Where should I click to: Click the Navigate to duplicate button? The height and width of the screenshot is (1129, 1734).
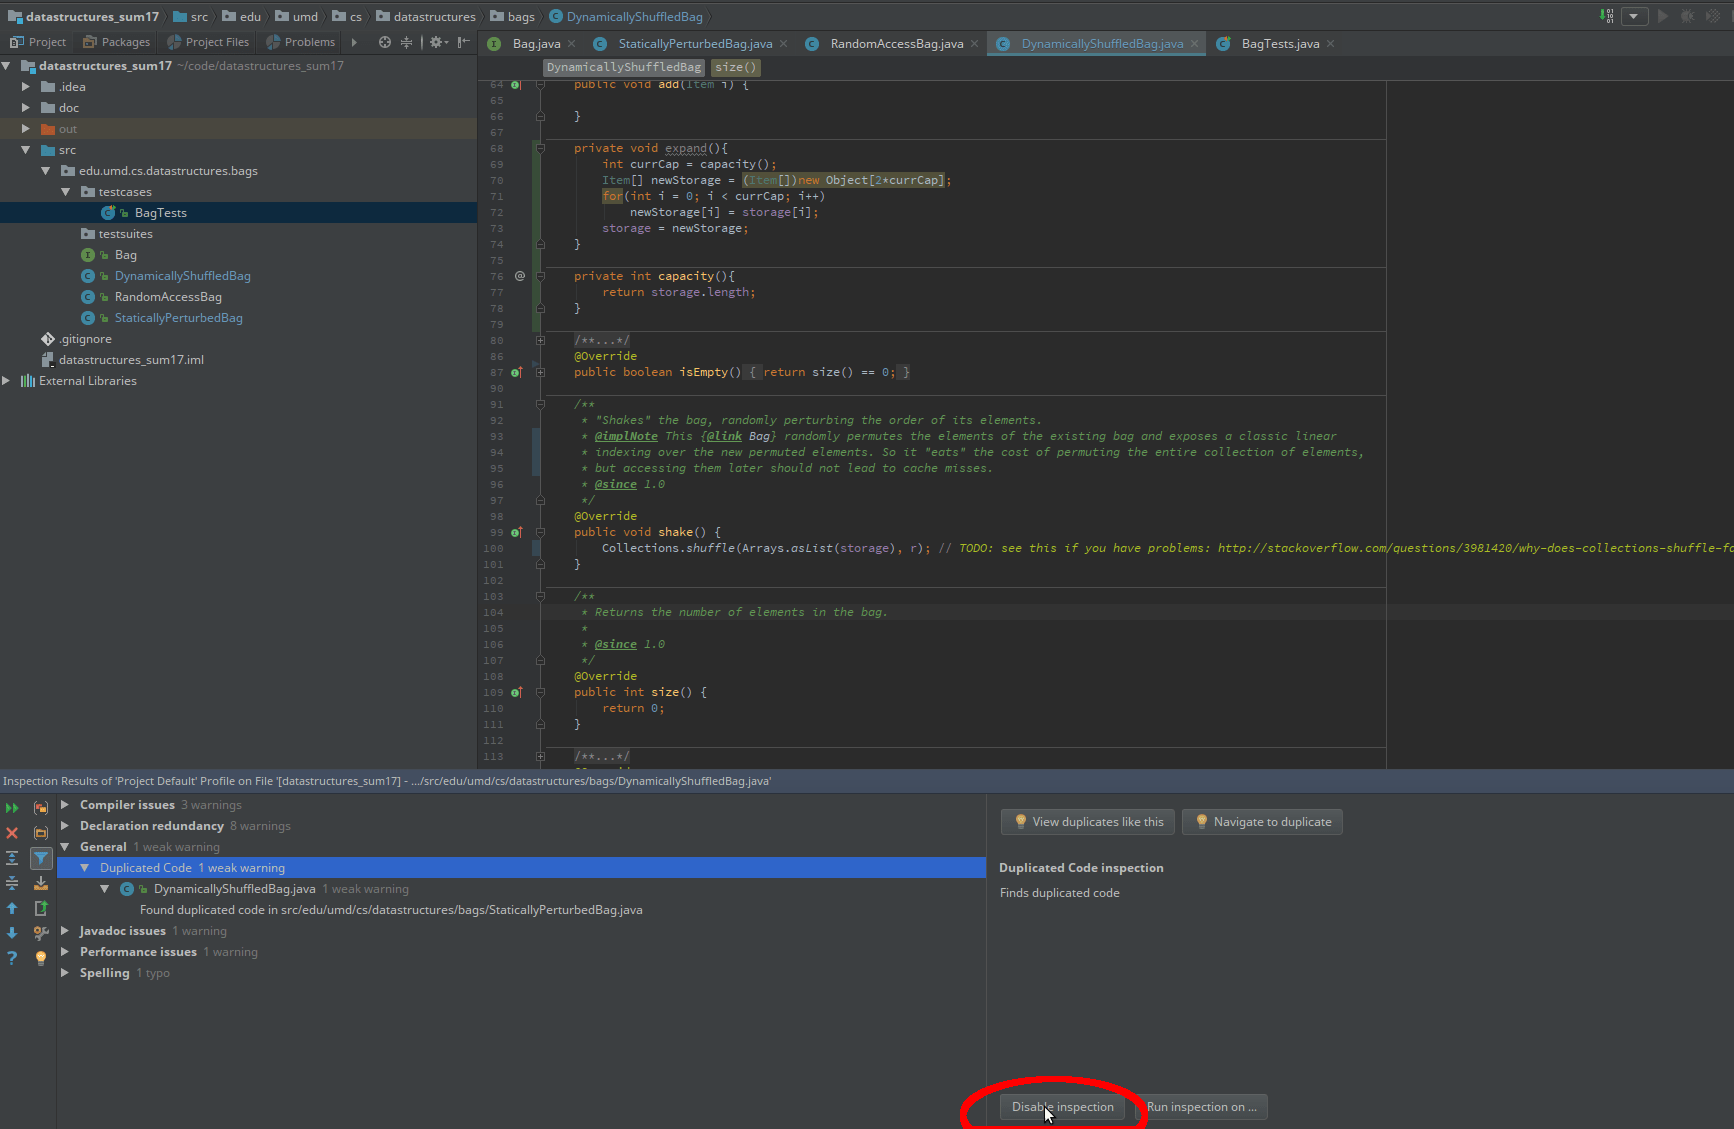tap(1262, 822)
